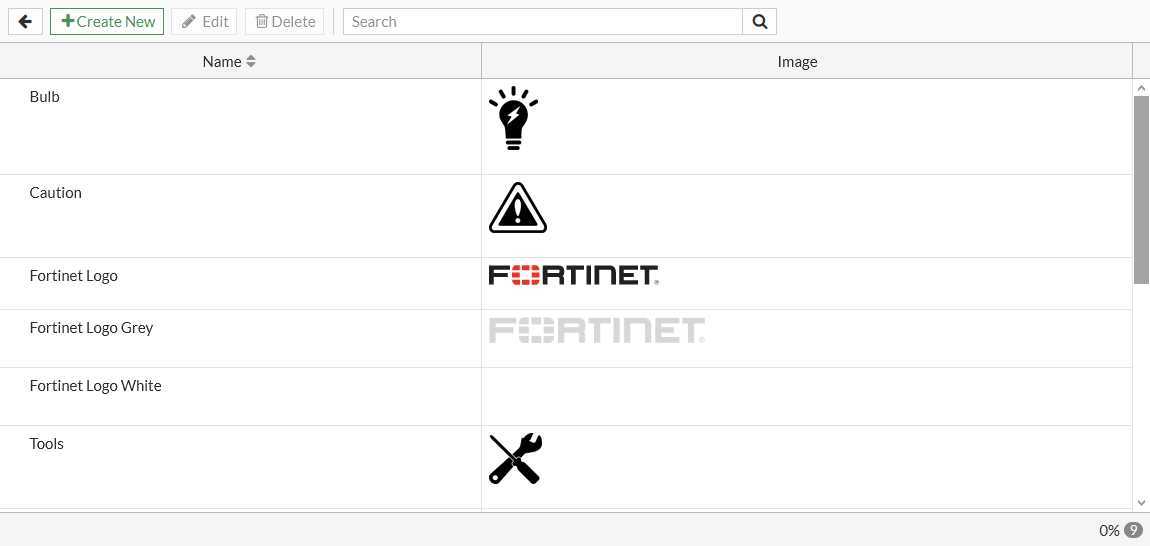Focus the Search input field
Viewport: 1150px width, 546px height.
(x=543, y=21)
